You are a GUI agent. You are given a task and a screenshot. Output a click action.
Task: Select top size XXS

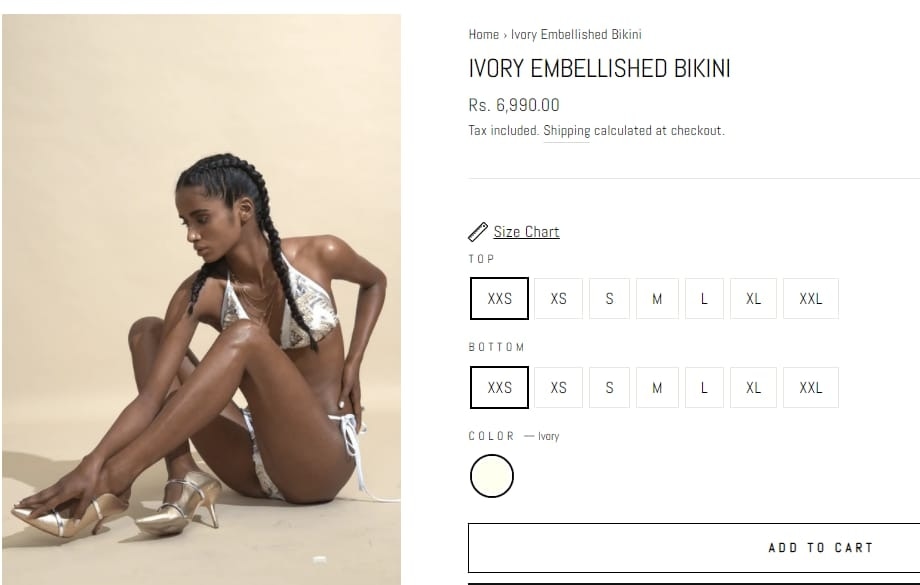pos(499,299)
